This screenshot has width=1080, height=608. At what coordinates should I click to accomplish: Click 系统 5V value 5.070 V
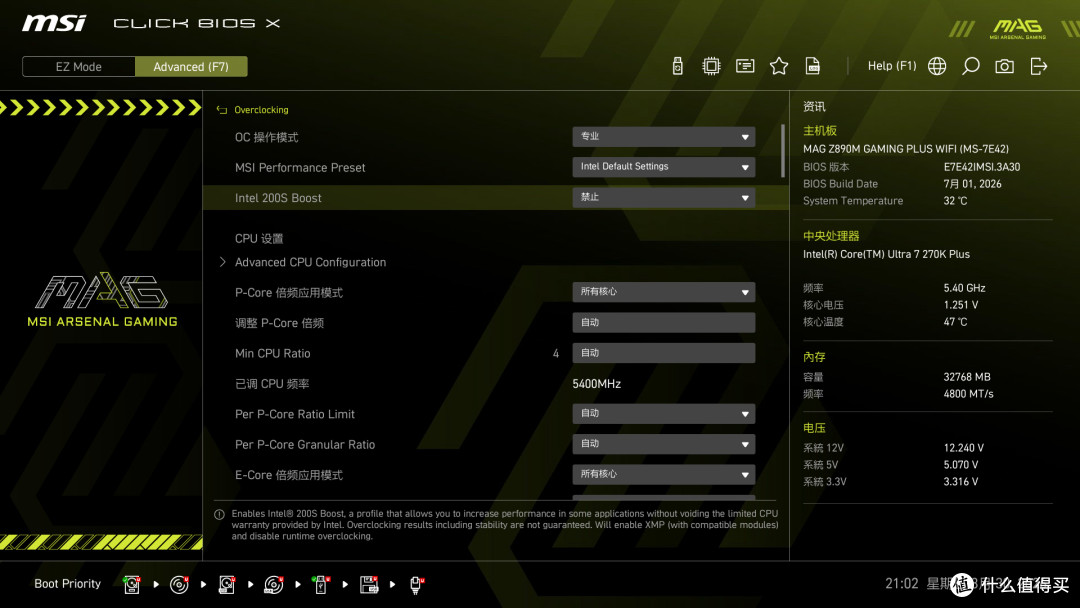[961, 465]
